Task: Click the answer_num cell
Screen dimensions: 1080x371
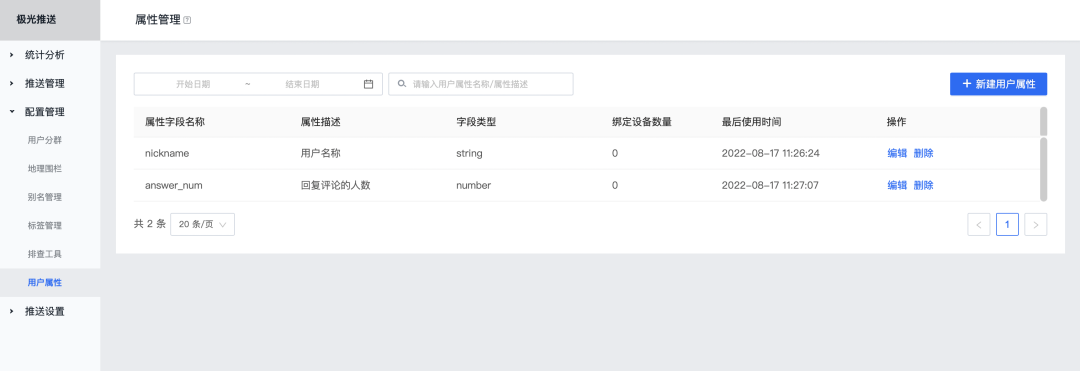Action: (173, 185)
